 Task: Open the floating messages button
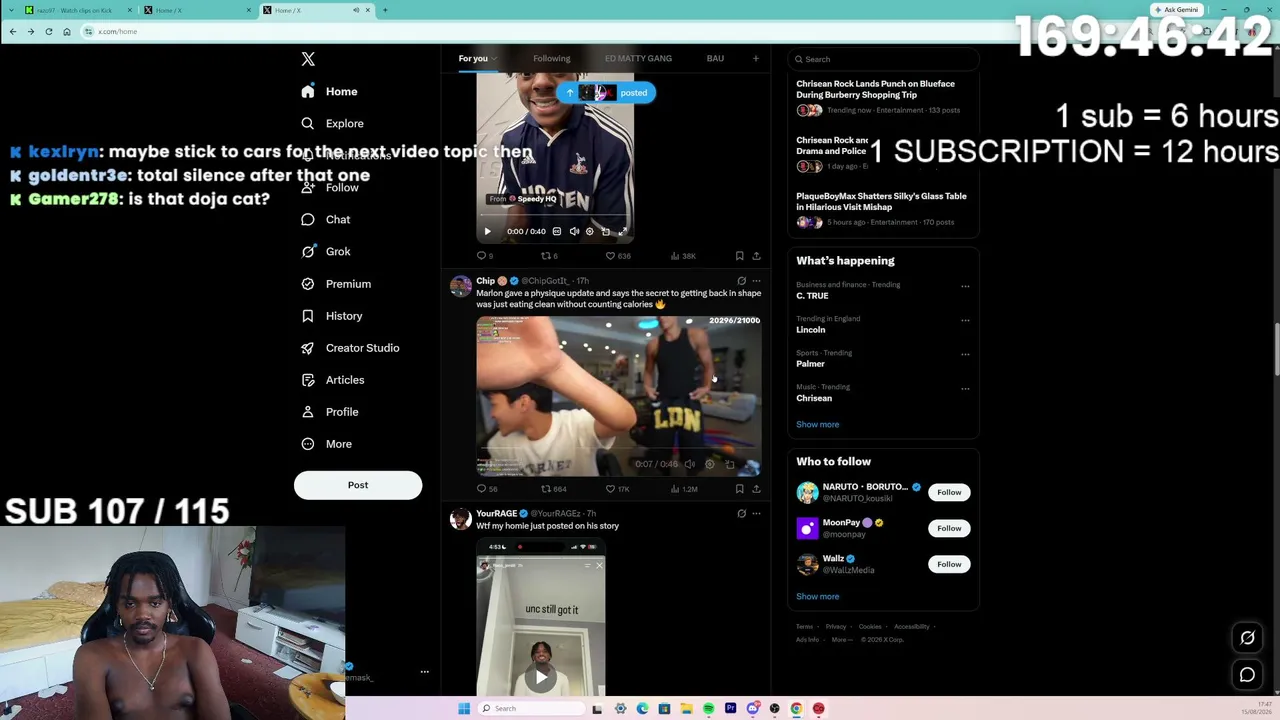click(x=1247, y=675)
